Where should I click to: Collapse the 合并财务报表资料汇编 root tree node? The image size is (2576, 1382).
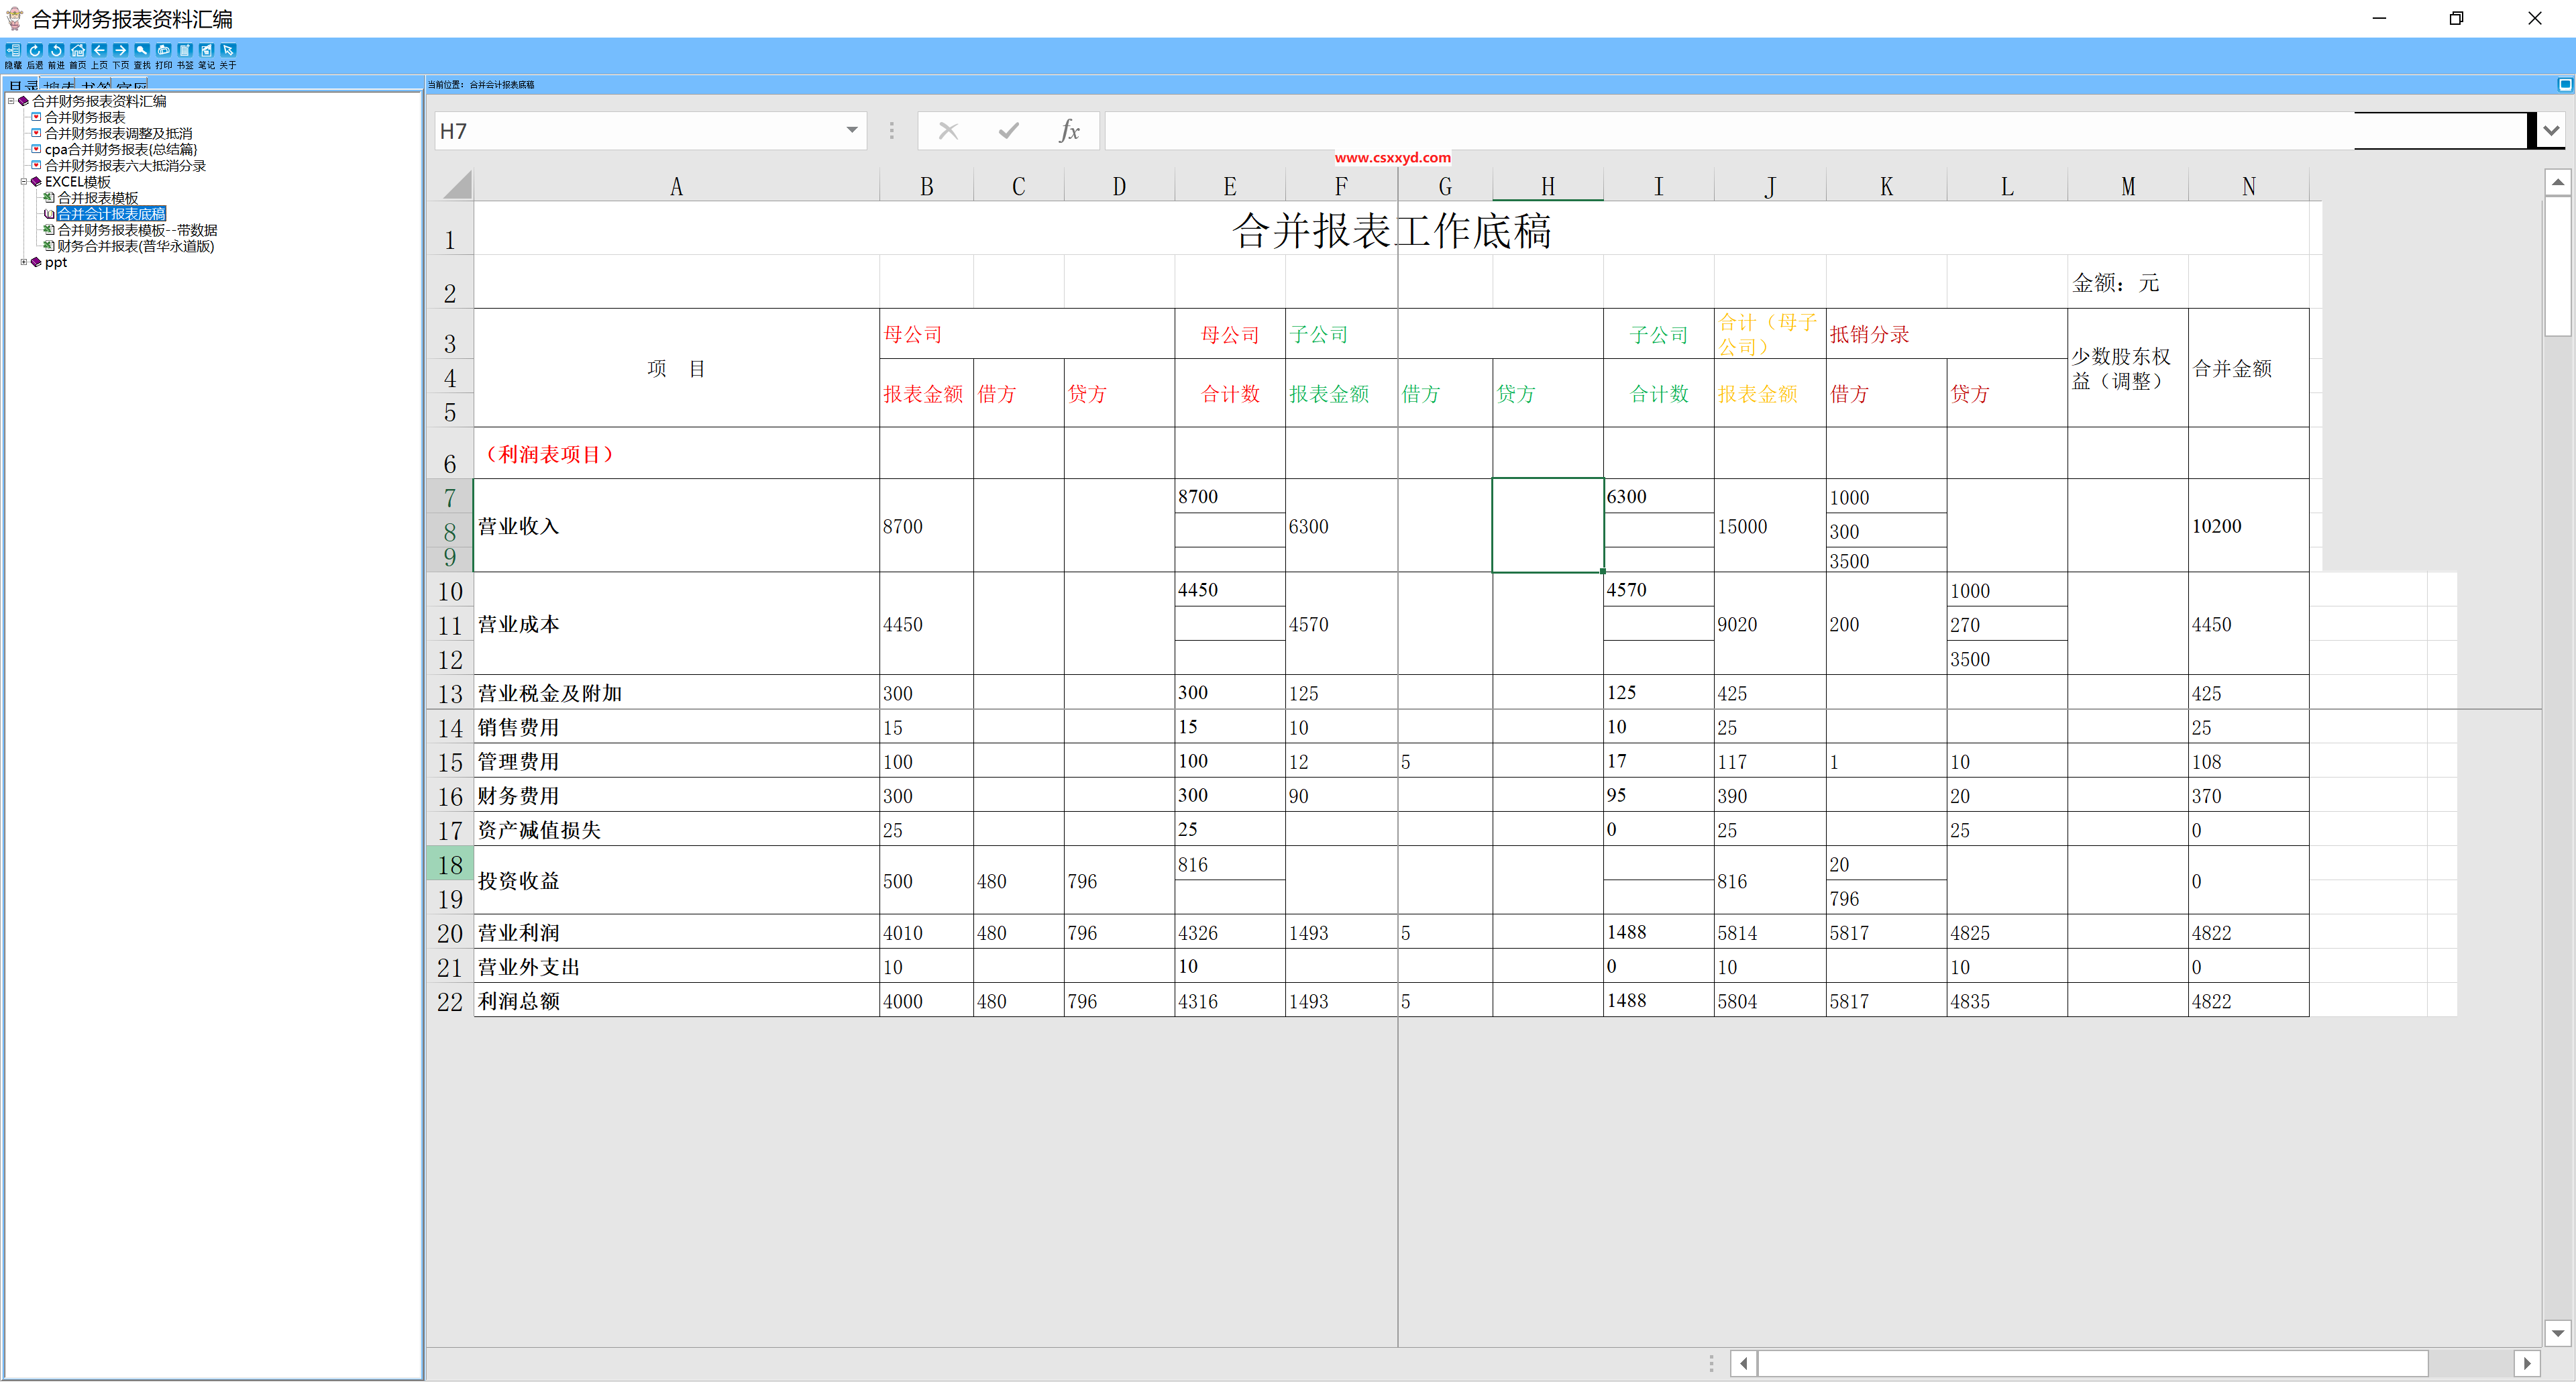(11, 101)
